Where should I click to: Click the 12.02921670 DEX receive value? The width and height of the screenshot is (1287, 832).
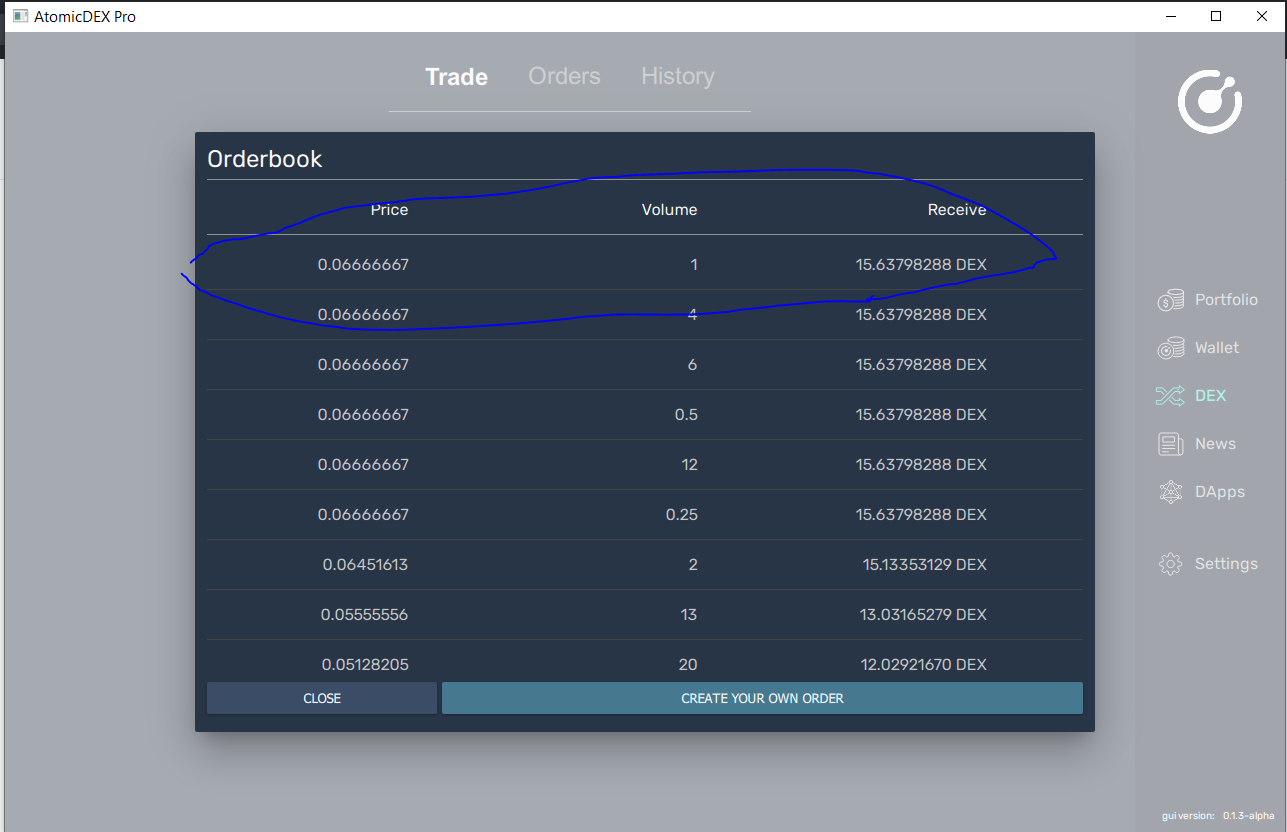pyautogui.click(x=923, y=665)
